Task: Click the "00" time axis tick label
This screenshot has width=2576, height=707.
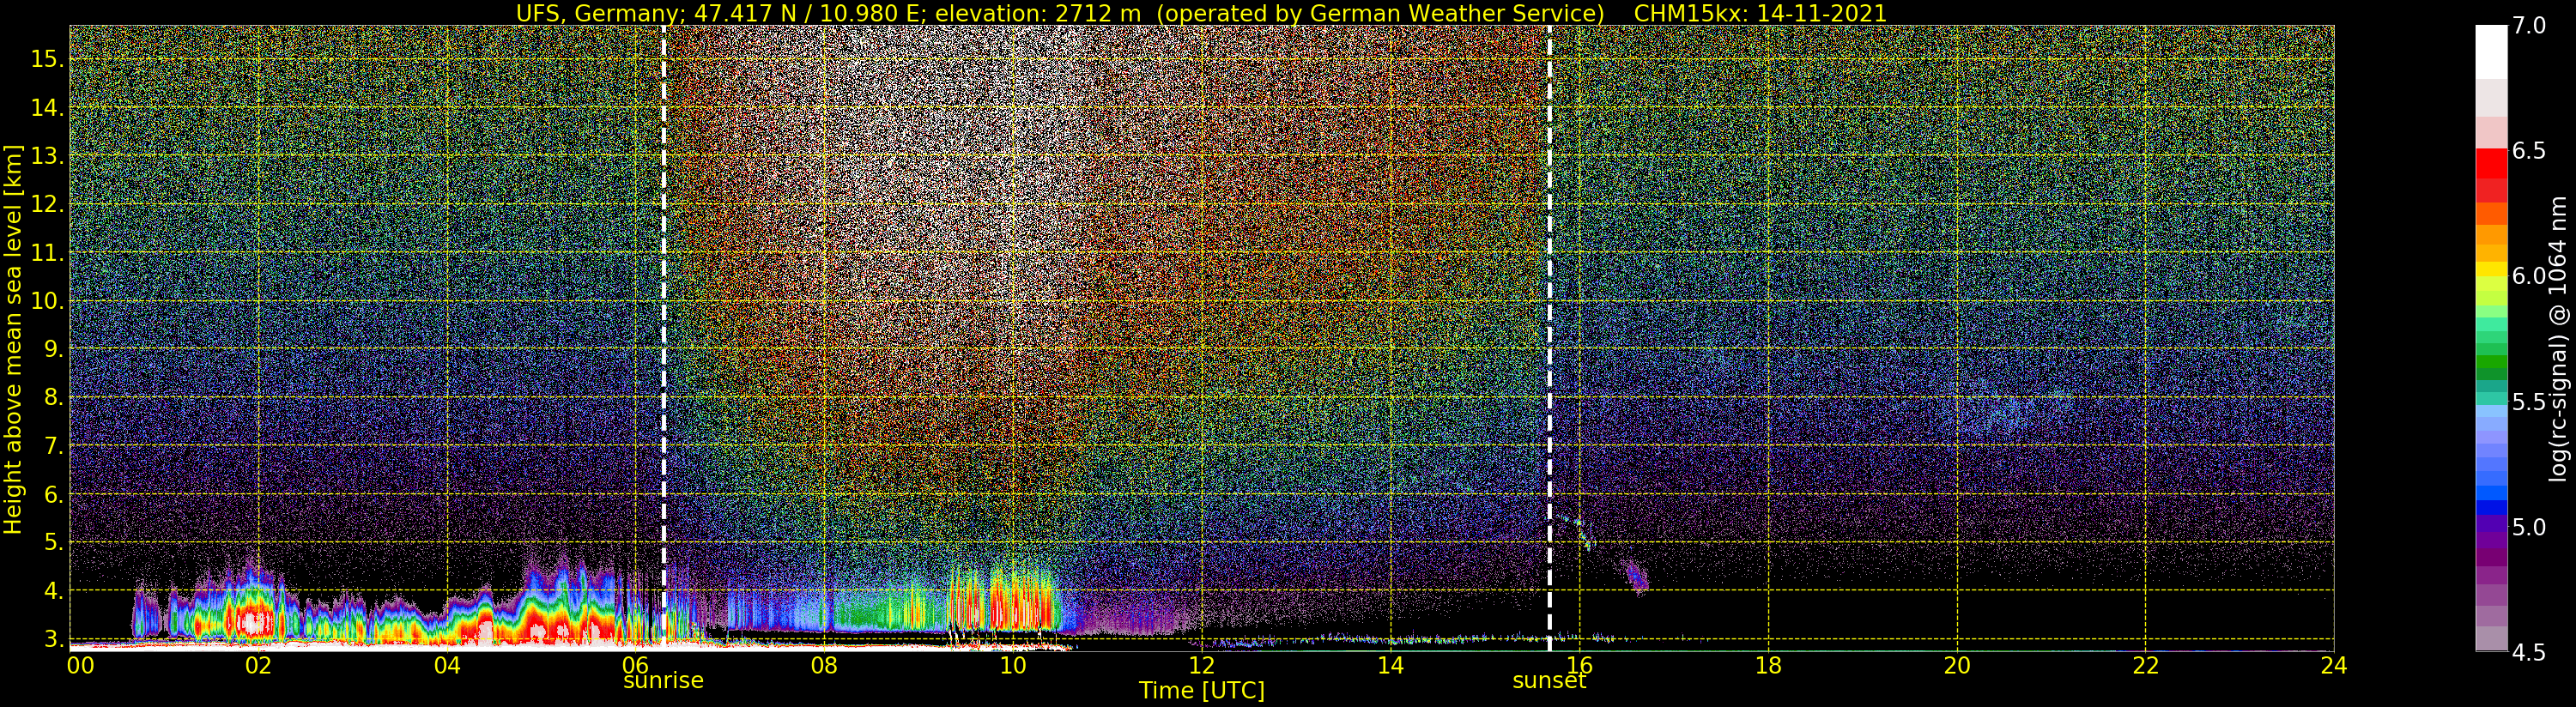Action: (80, 665)
